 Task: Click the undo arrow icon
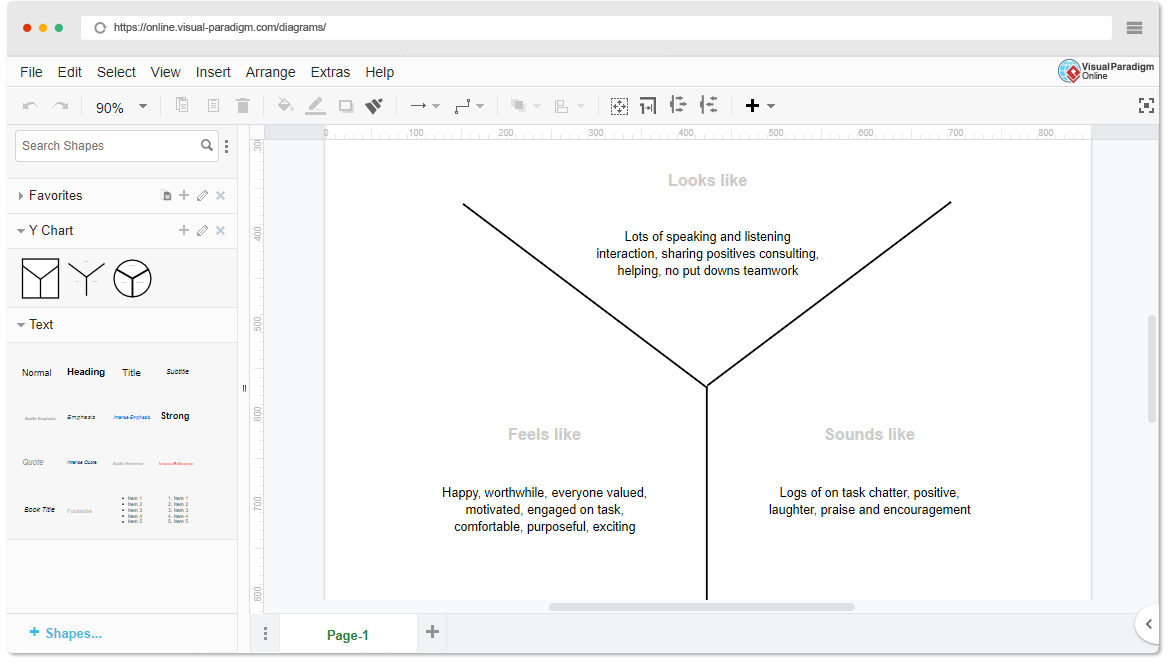click(30, 106)
